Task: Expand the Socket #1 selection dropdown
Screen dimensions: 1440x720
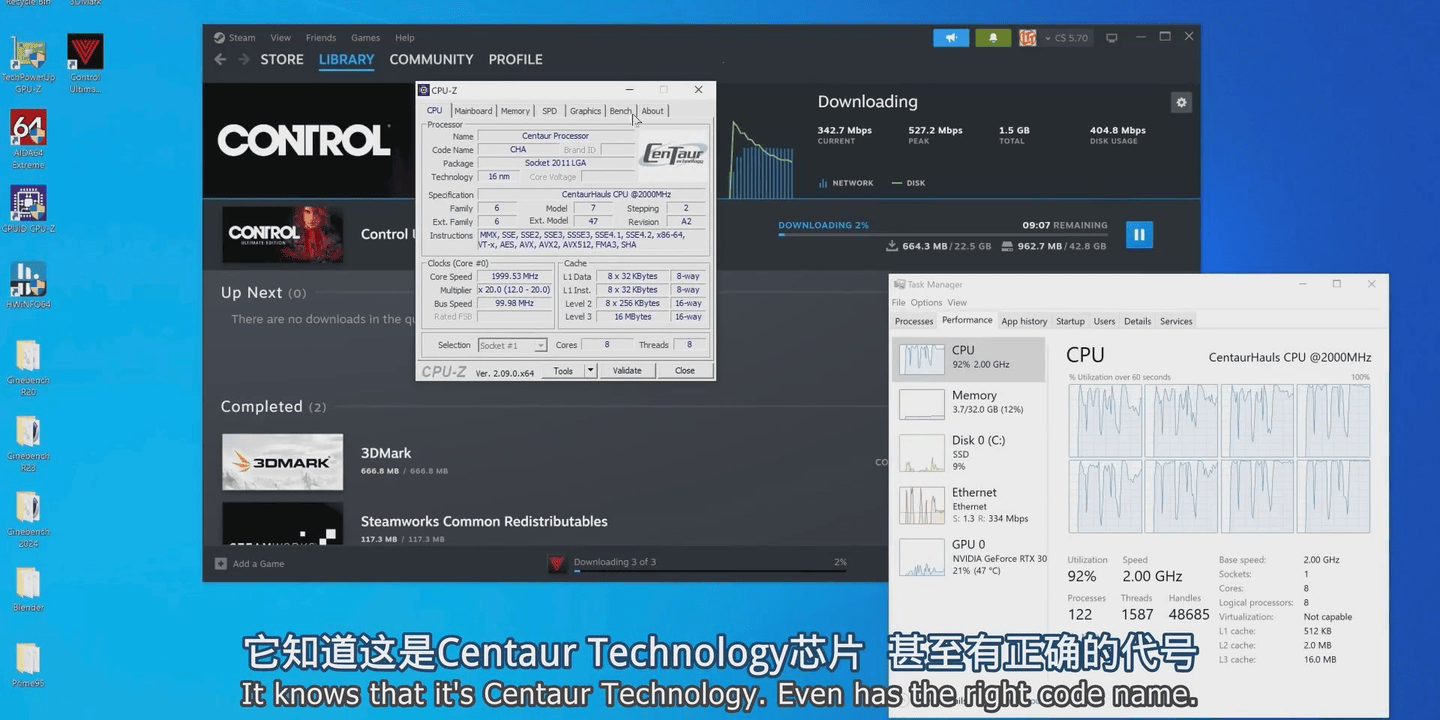Action: click(x=540, y=346)
